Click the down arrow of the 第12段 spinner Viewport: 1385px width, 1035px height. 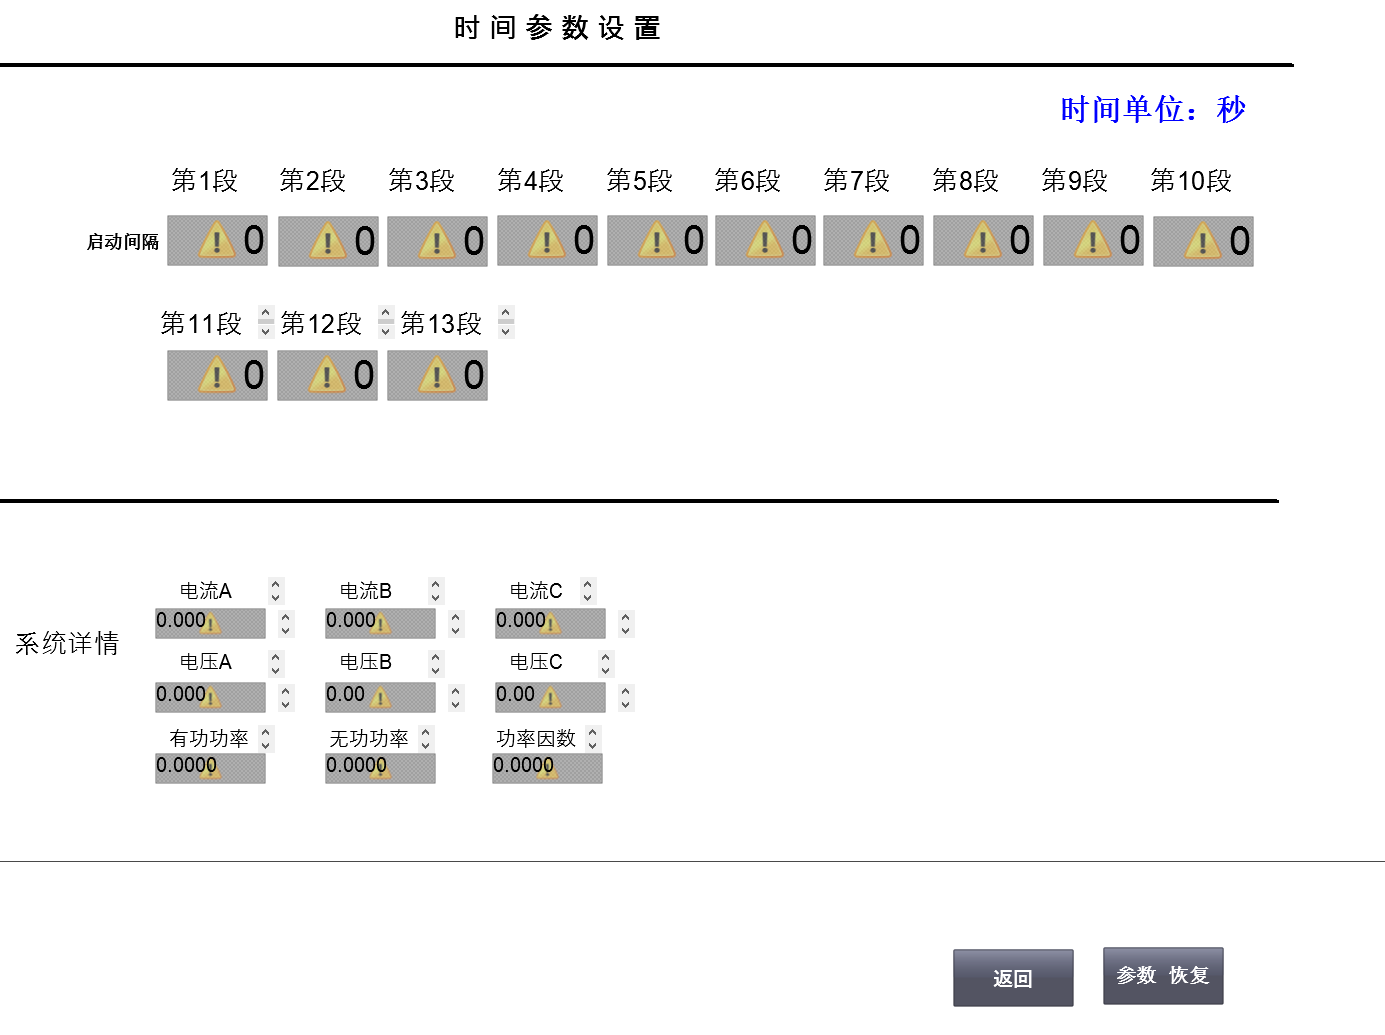pyautogui.click(x=385, y=331)
